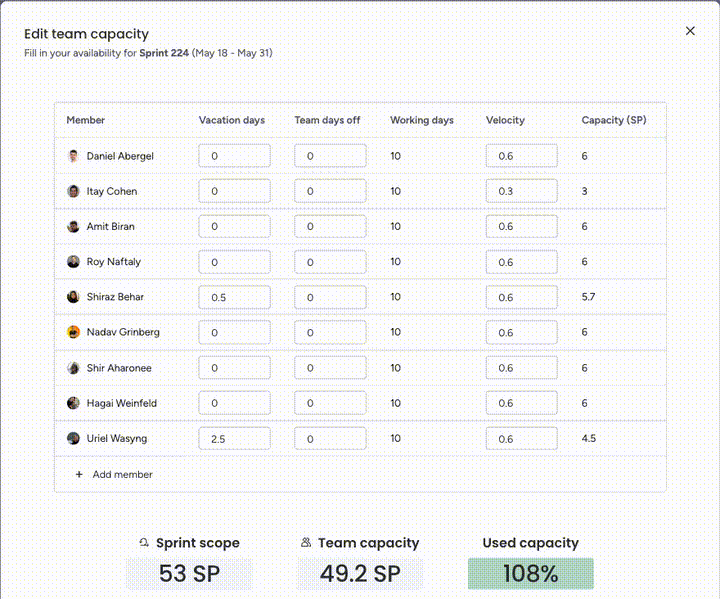Edit Roy Naftaly's vacation days field
This screenshot has width=720, height=599.
tap(234, 262)
